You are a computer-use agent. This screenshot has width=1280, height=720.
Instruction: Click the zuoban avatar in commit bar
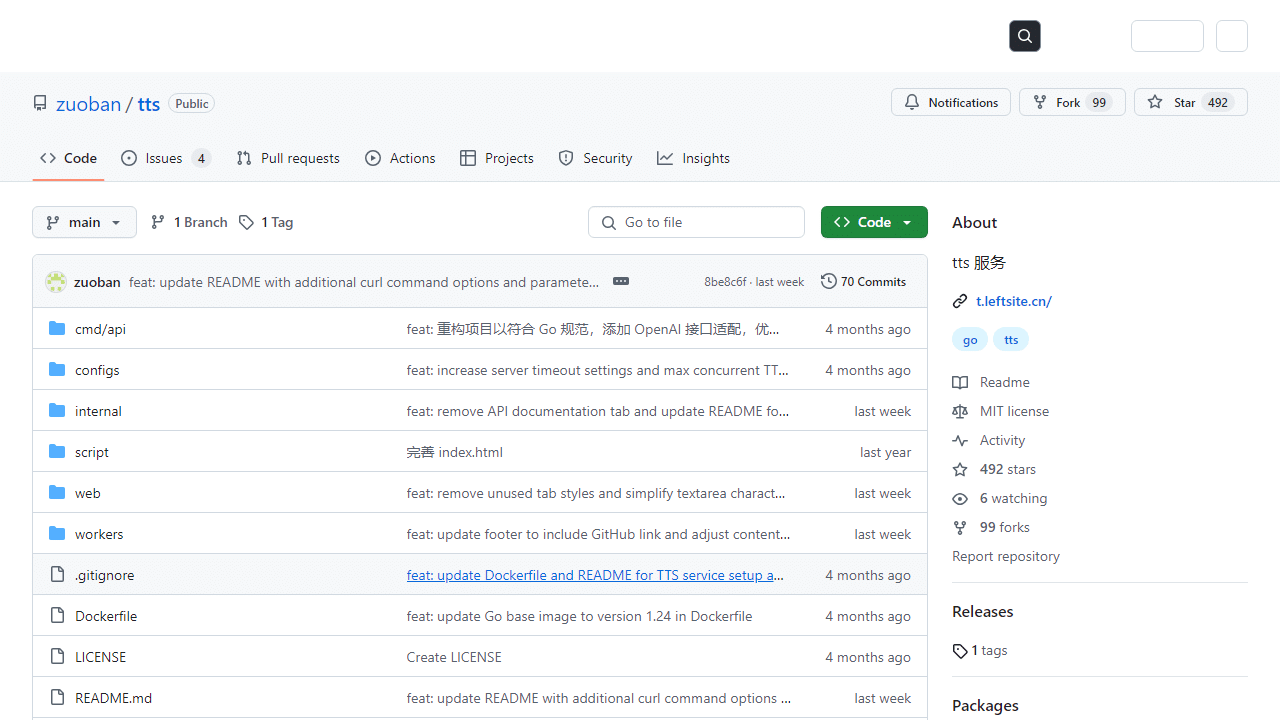[x=56, y=282]
